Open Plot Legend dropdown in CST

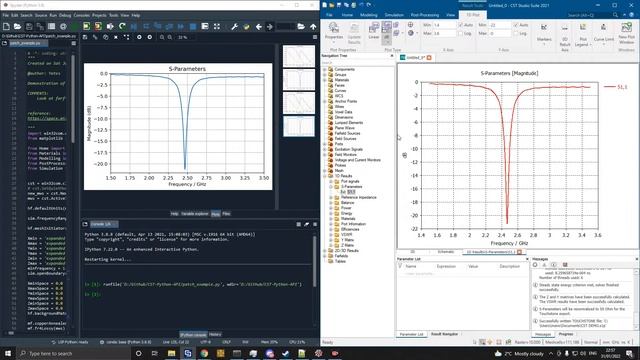pyautogui.click(x=584, y=35)
